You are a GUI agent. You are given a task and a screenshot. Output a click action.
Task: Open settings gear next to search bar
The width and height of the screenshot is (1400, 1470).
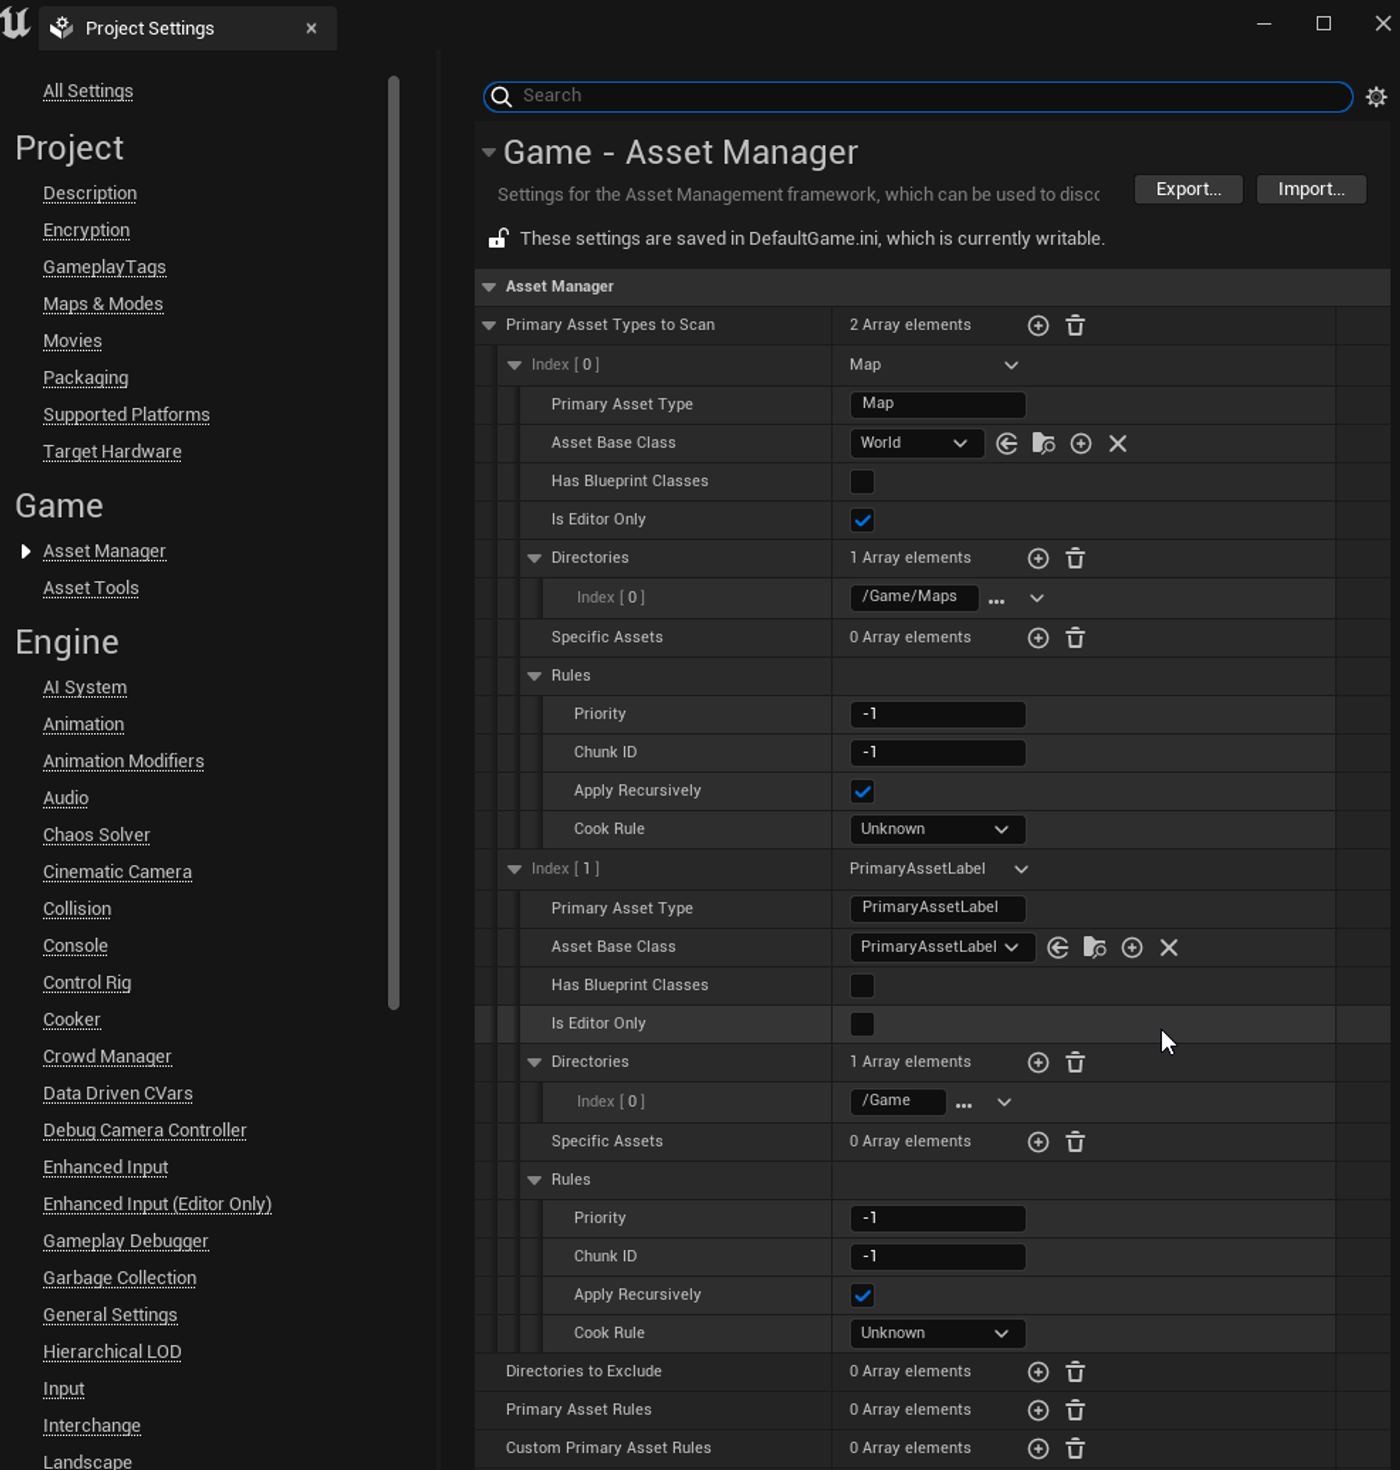(1377, 97)
